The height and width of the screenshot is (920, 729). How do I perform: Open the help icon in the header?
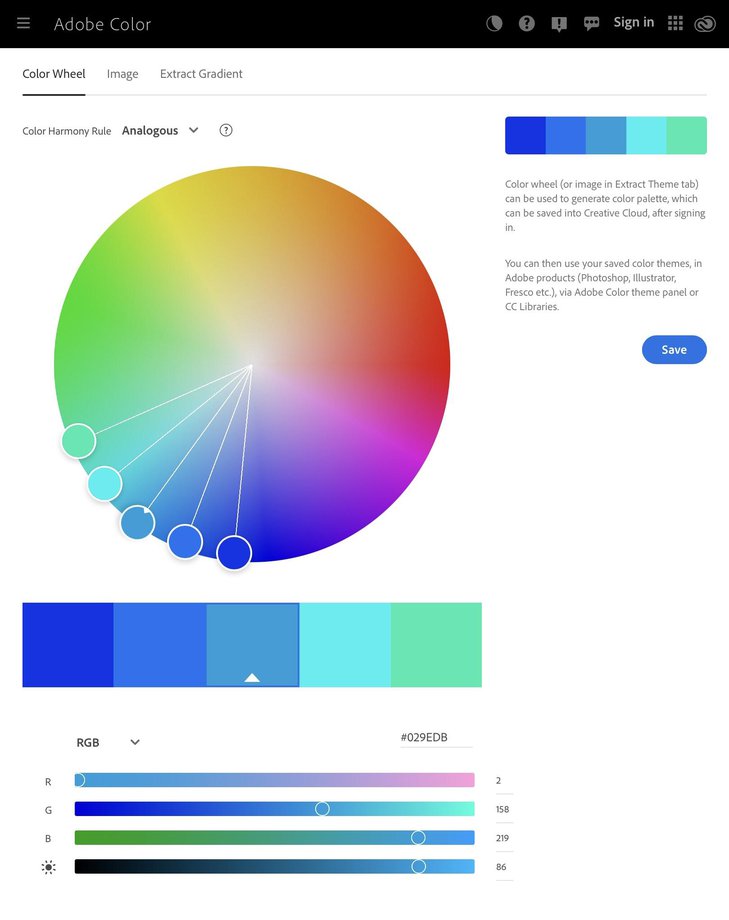point(527,22)
